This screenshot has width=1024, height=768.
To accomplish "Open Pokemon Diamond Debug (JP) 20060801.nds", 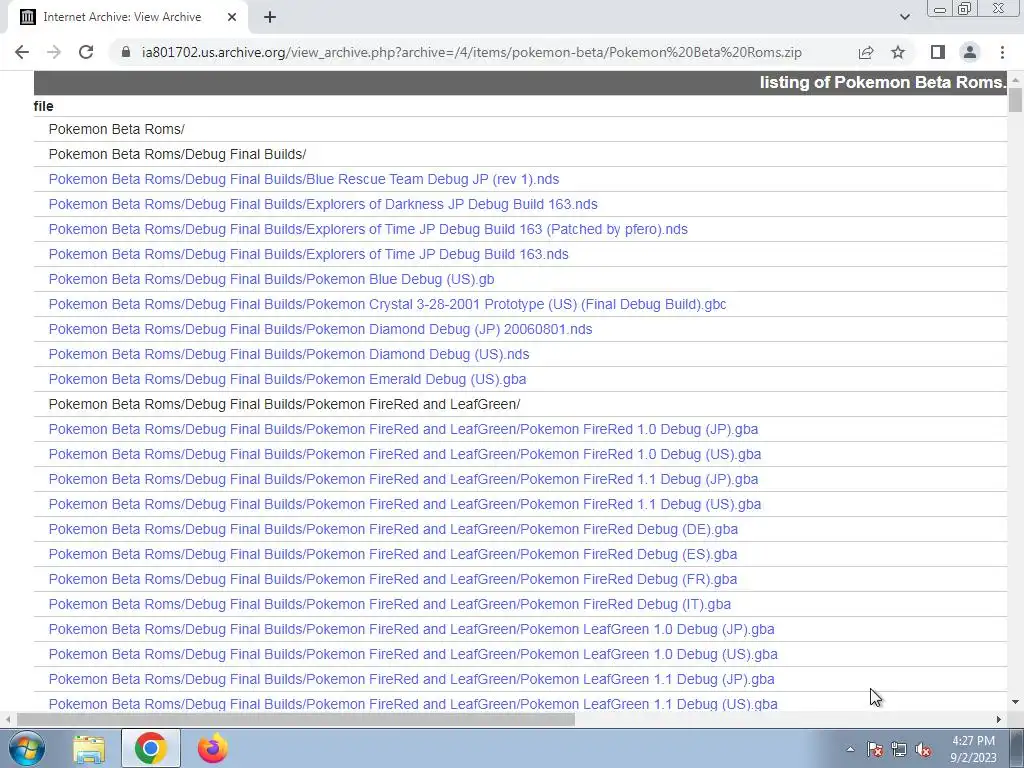I will [320, 329].
